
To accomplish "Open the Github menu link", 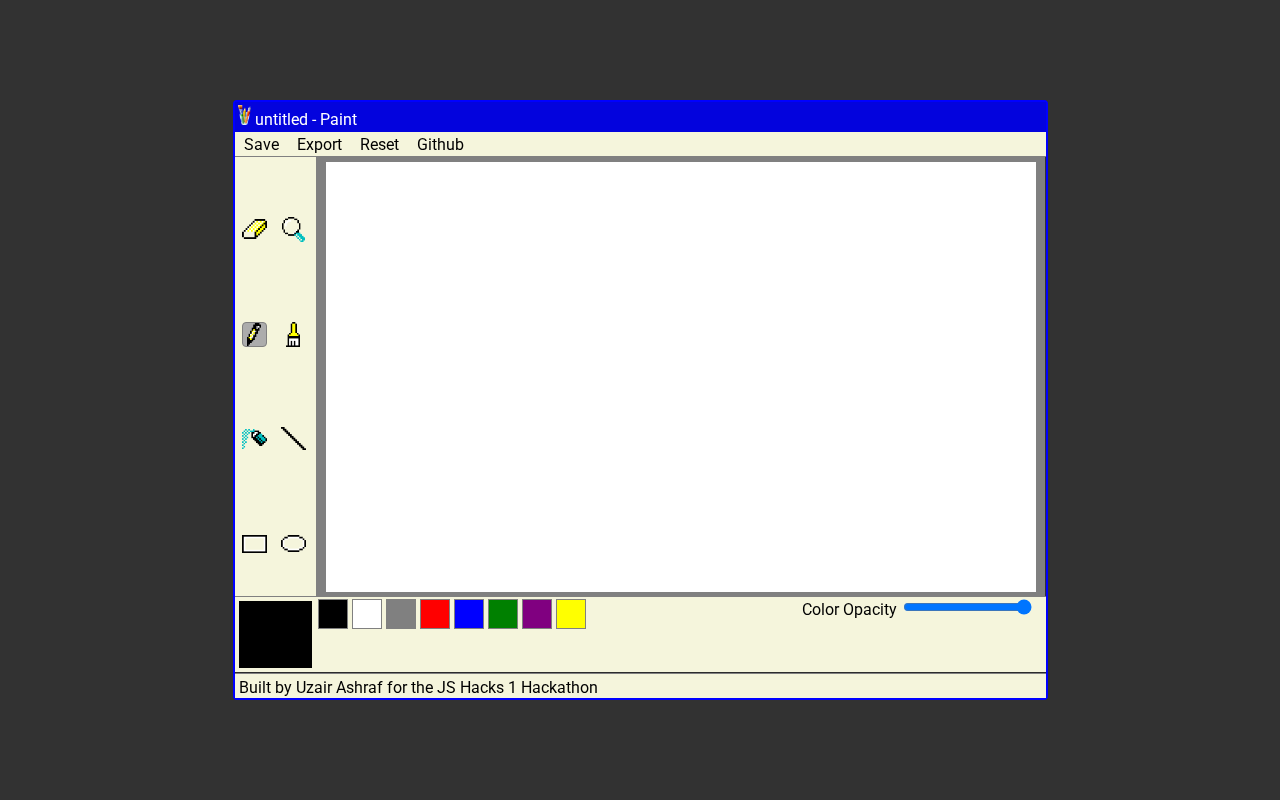I will tap(440, 145).
